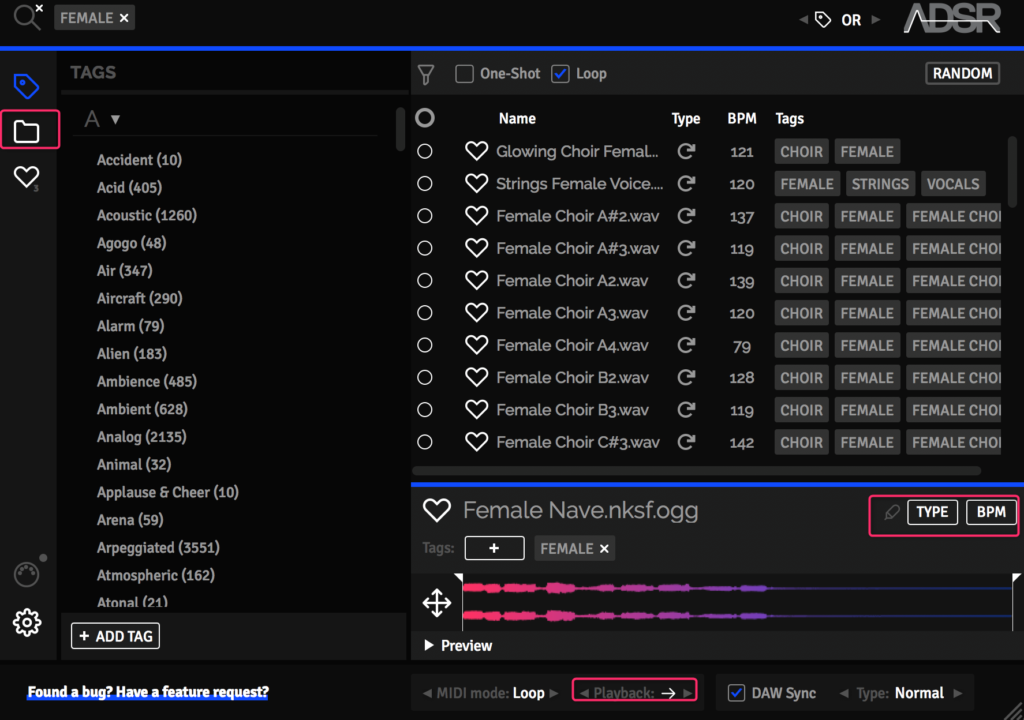Show favorites via sidebar heart icon
Image resolution: width=1024 pixels, height=720 pixels.
click(x=26, y=177)
